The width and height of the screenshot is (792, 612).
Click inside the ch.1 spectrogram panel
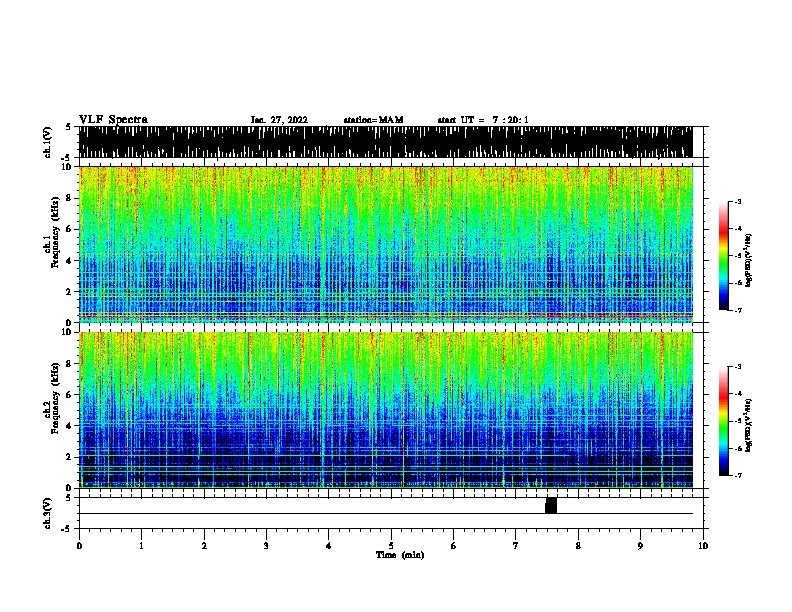(385, 244)
